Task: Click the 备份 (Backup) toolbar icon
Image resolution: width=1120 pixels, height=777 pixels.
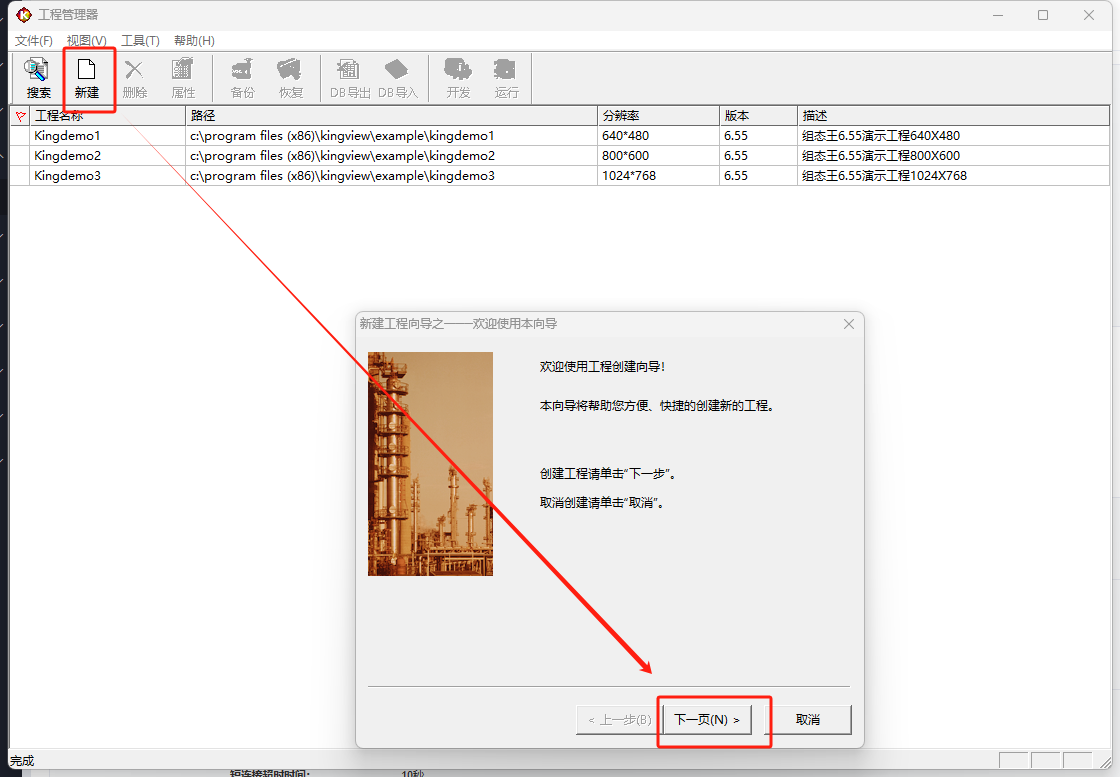Action: 242,78
